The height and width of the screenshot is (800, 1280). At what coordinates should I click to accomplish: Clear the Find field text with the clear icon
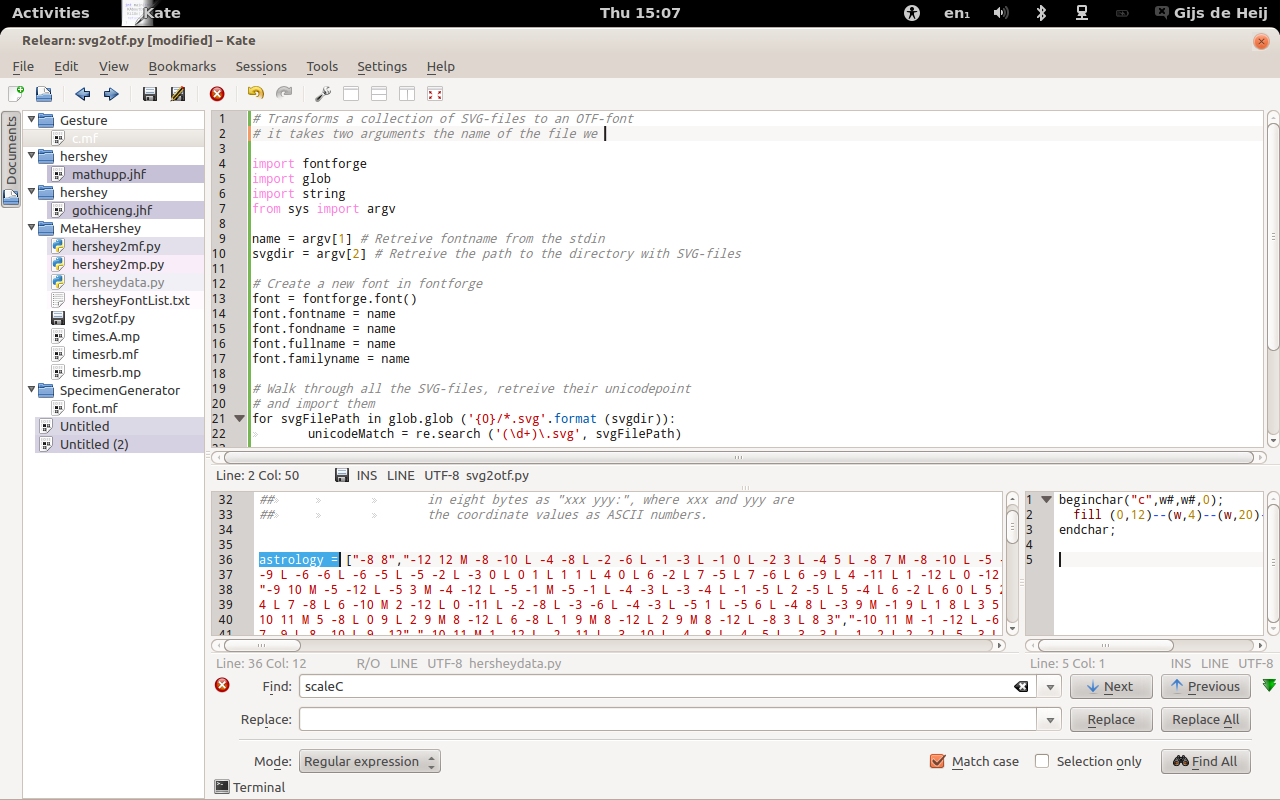point(1021,687)
